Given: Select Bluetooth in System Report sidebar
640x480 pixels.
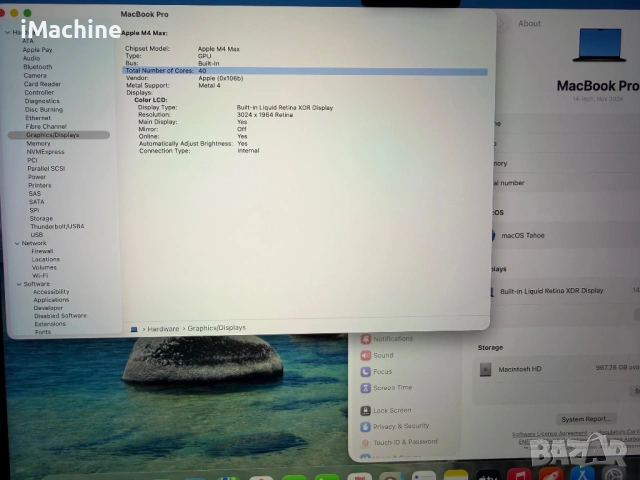Looking at the screenshot, I should [38, 67].
